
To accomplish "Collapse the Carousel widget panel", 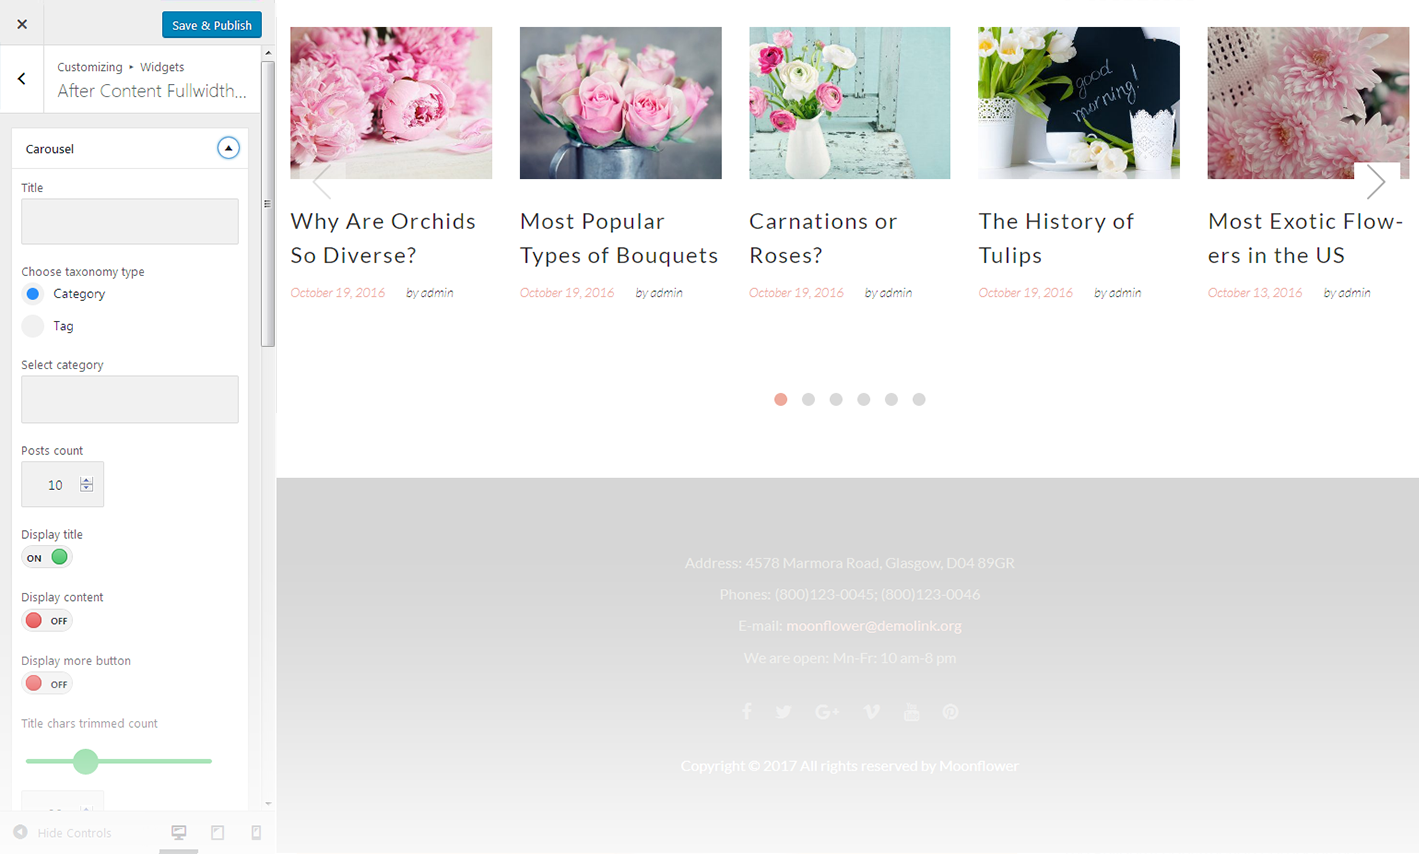I will (x=228, y=148).
